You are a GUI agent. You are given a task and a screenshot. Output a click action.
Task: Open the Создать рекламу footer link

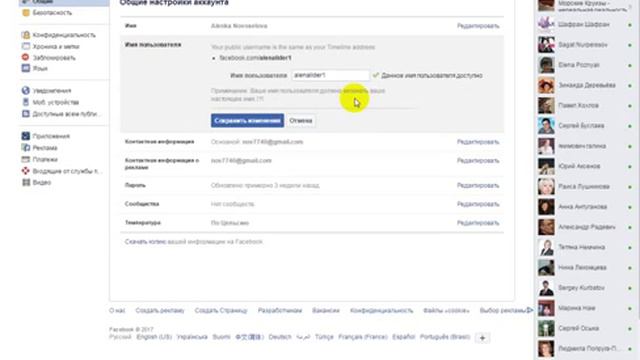click(160, 311)
